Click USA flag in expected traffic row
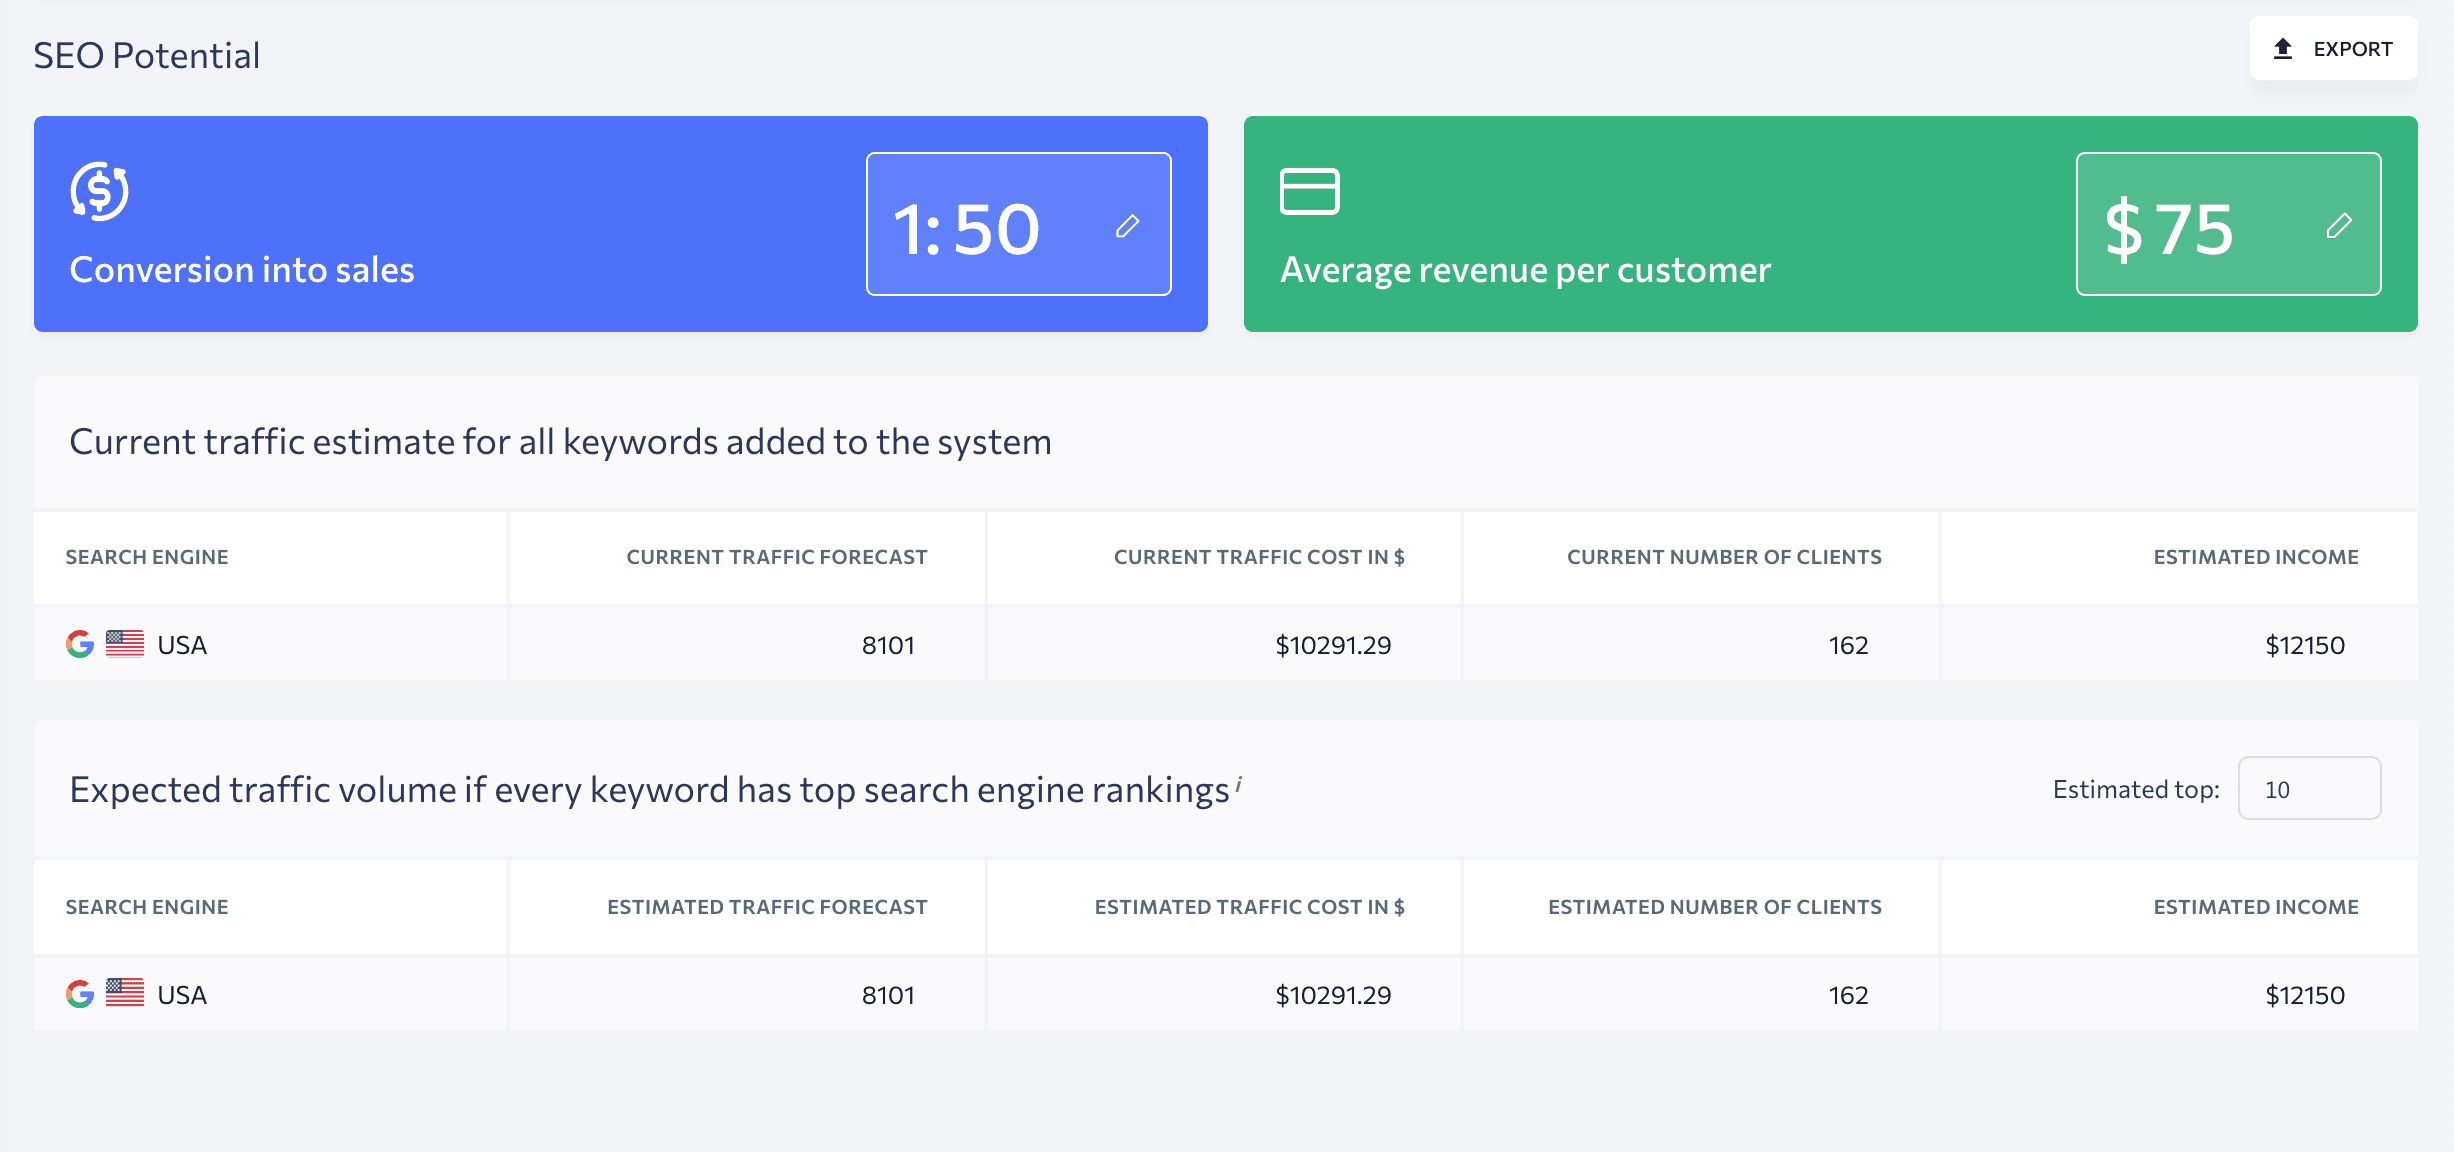The height and width of the screenshot is (1152, 2454). [125, 993]
